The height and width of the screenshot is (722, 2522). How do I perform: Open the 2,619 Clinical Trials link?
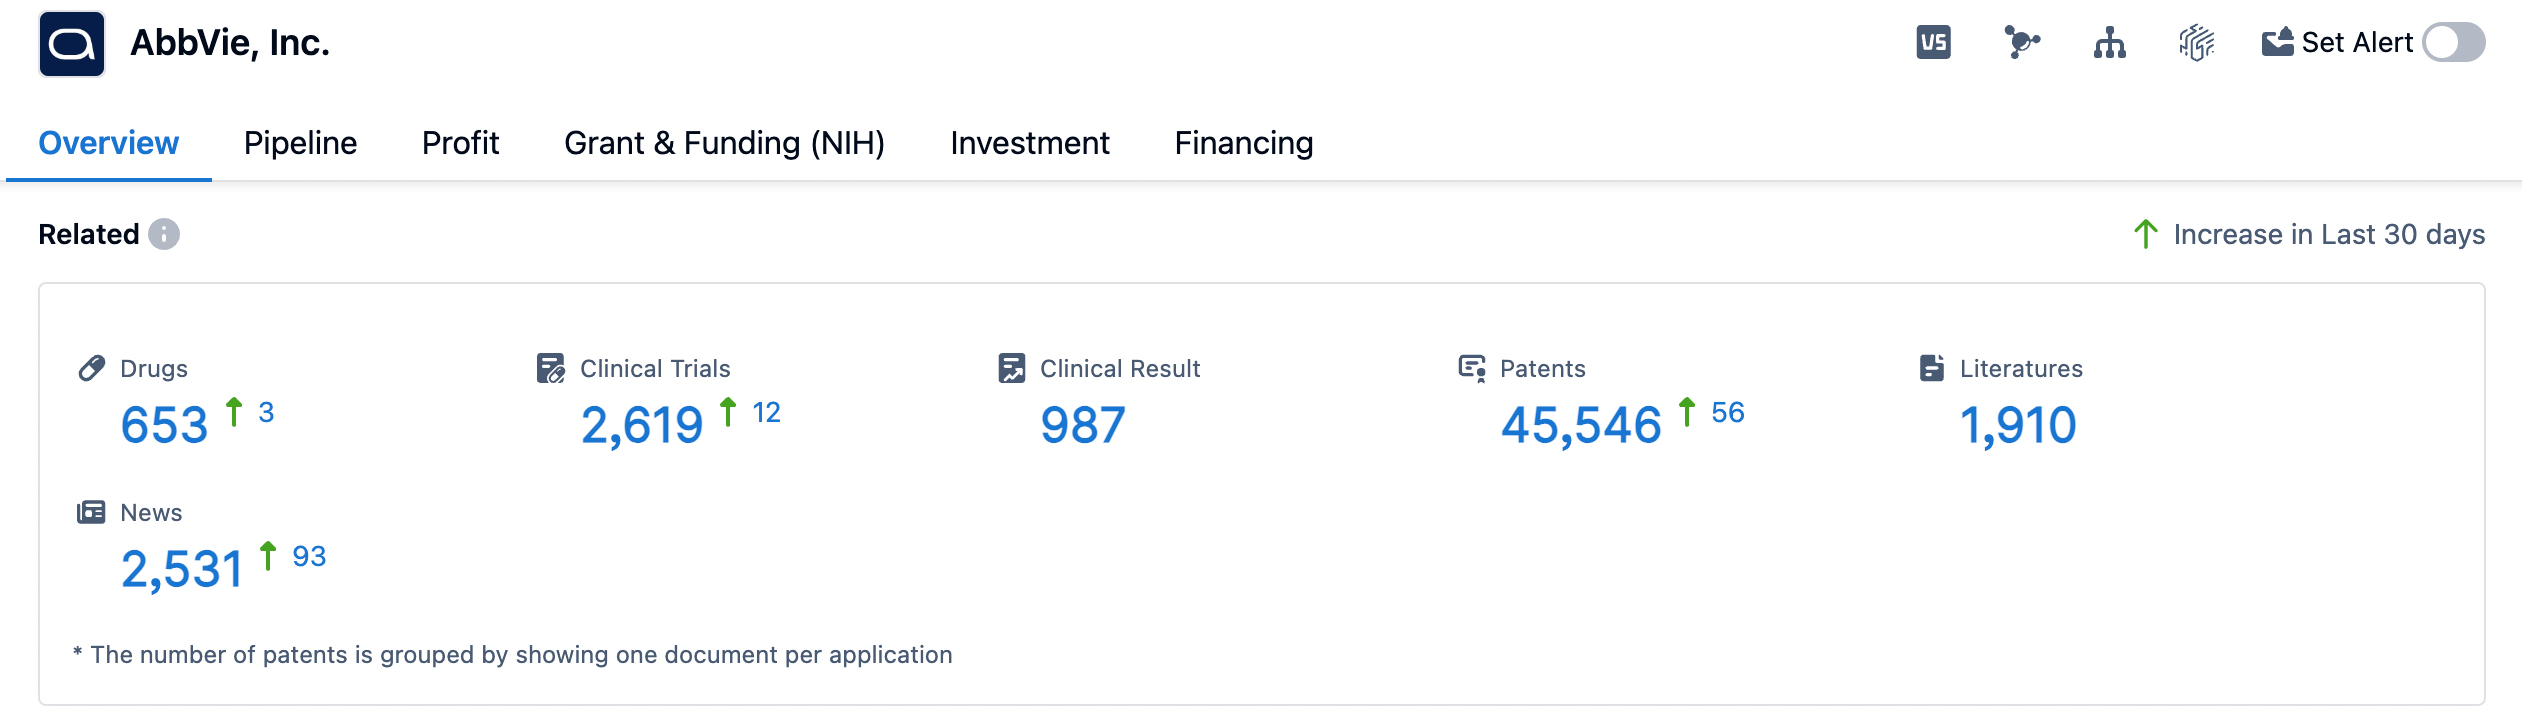click(642, 425)
